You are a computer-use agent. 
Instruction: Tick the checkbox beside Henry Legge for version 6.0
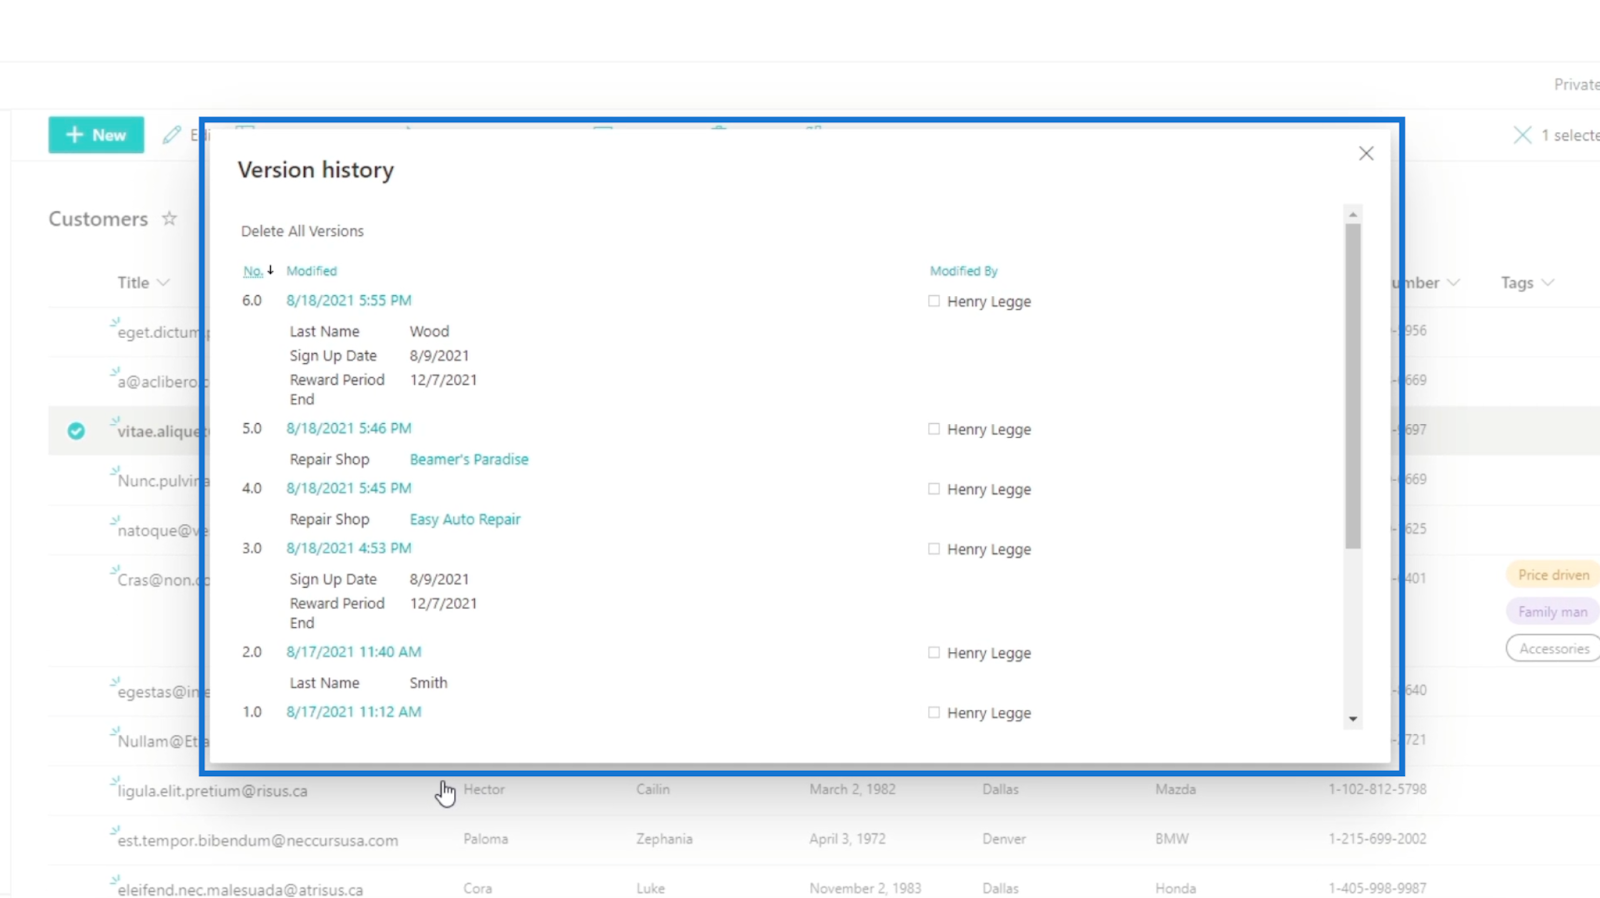[934, 300]
